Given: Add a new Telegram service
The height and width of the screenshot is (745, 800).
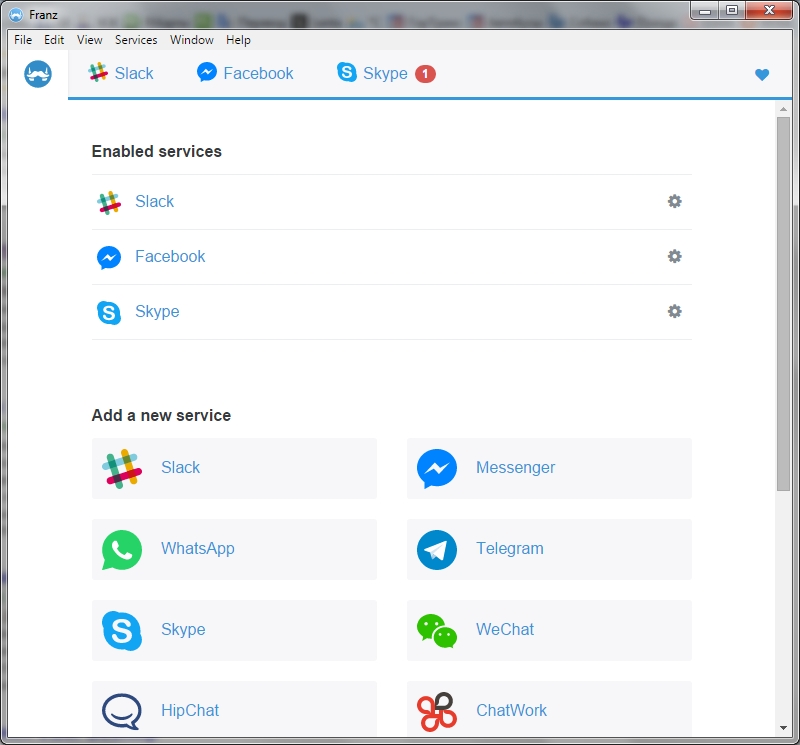Looking at the screenshot, I should pyautogui.click(x=549, y=550).
